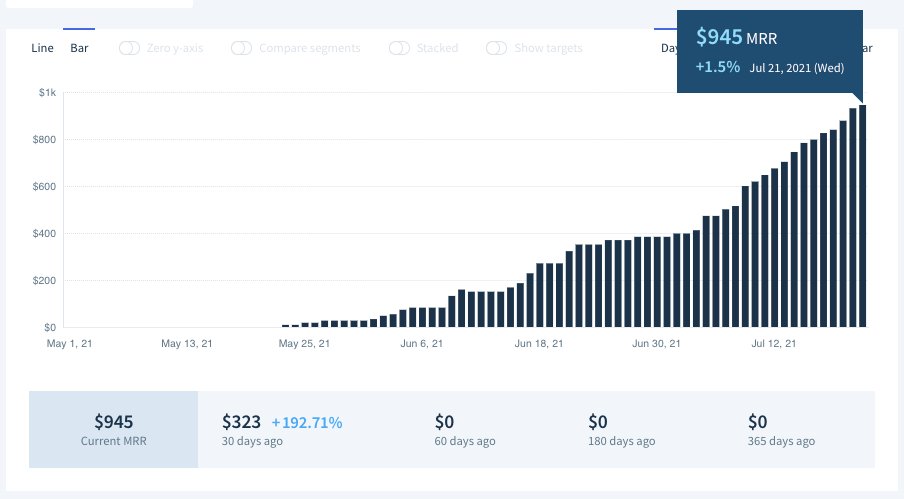
Task: Select the 180 days ago value
Action: 598,422
